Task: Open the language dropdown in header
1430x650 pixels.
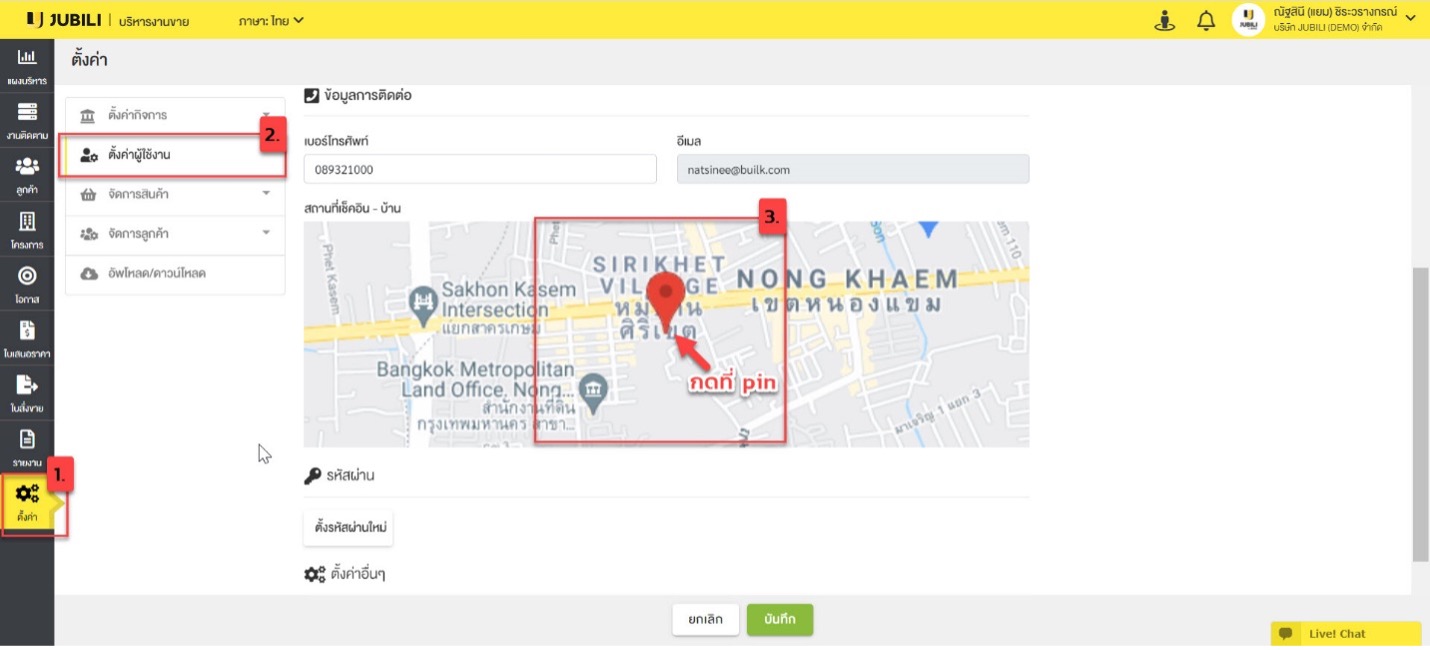Action: click(x=271, y=20)
